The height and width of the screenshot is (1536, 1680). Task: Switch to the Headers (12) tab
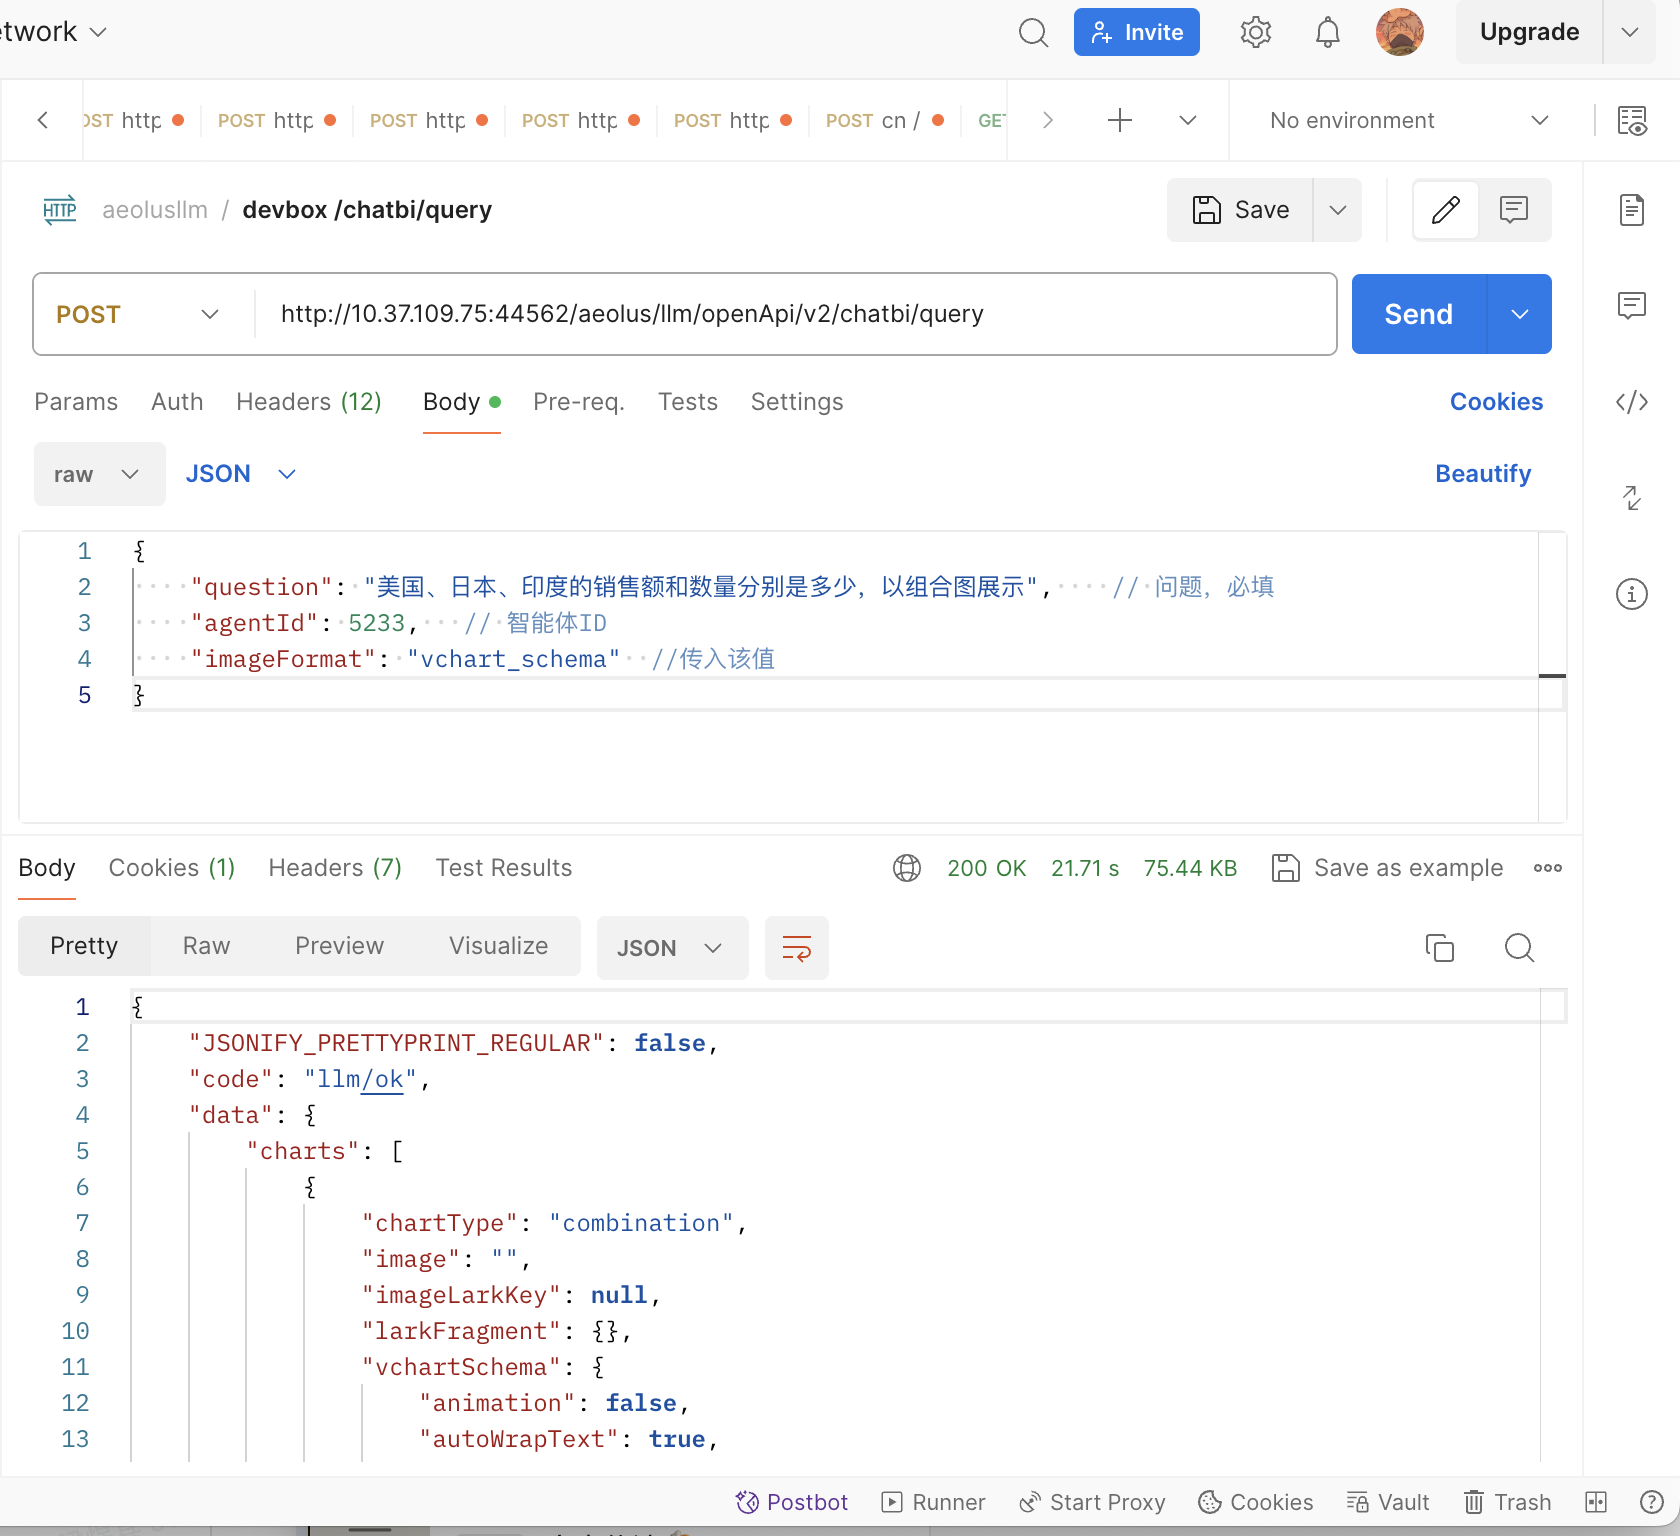308,402
